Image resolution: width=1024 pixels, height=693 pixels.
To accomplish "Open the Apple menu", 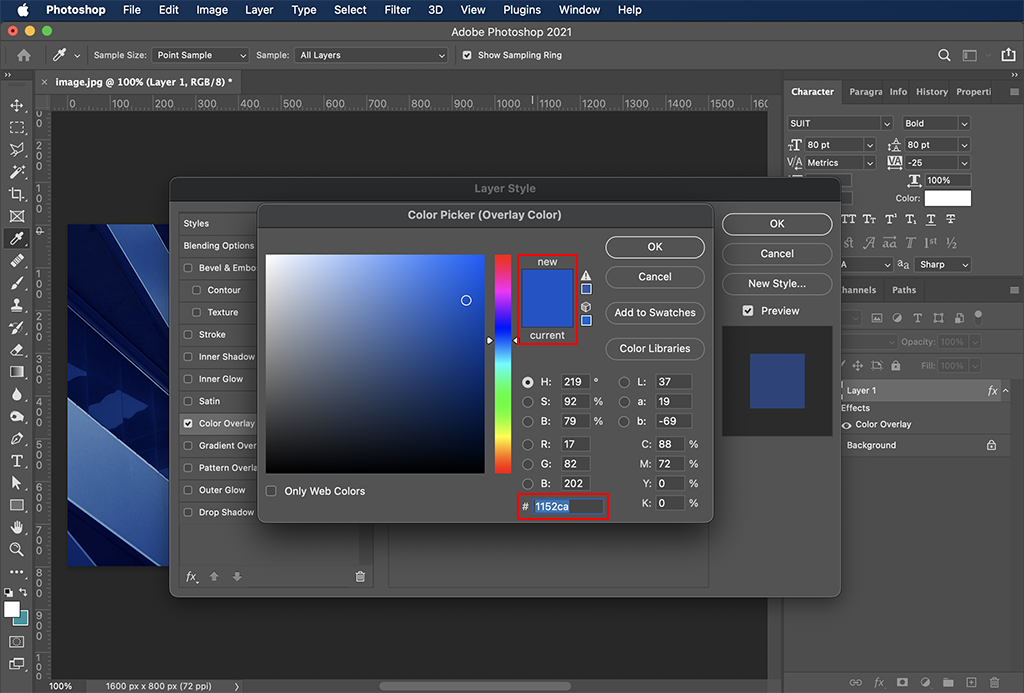I will tap(23, 10).
